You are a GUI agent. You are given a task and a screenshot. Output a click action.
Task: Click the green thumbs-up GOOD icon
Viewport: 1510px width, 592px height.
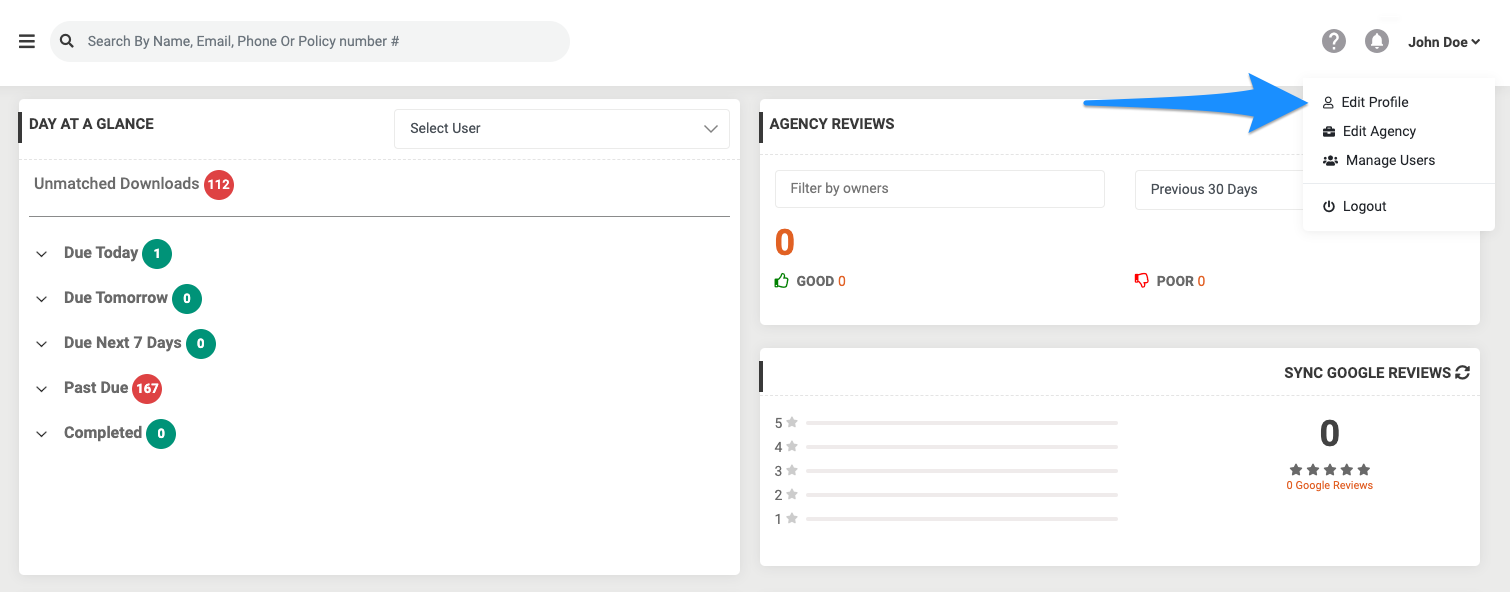782,281
